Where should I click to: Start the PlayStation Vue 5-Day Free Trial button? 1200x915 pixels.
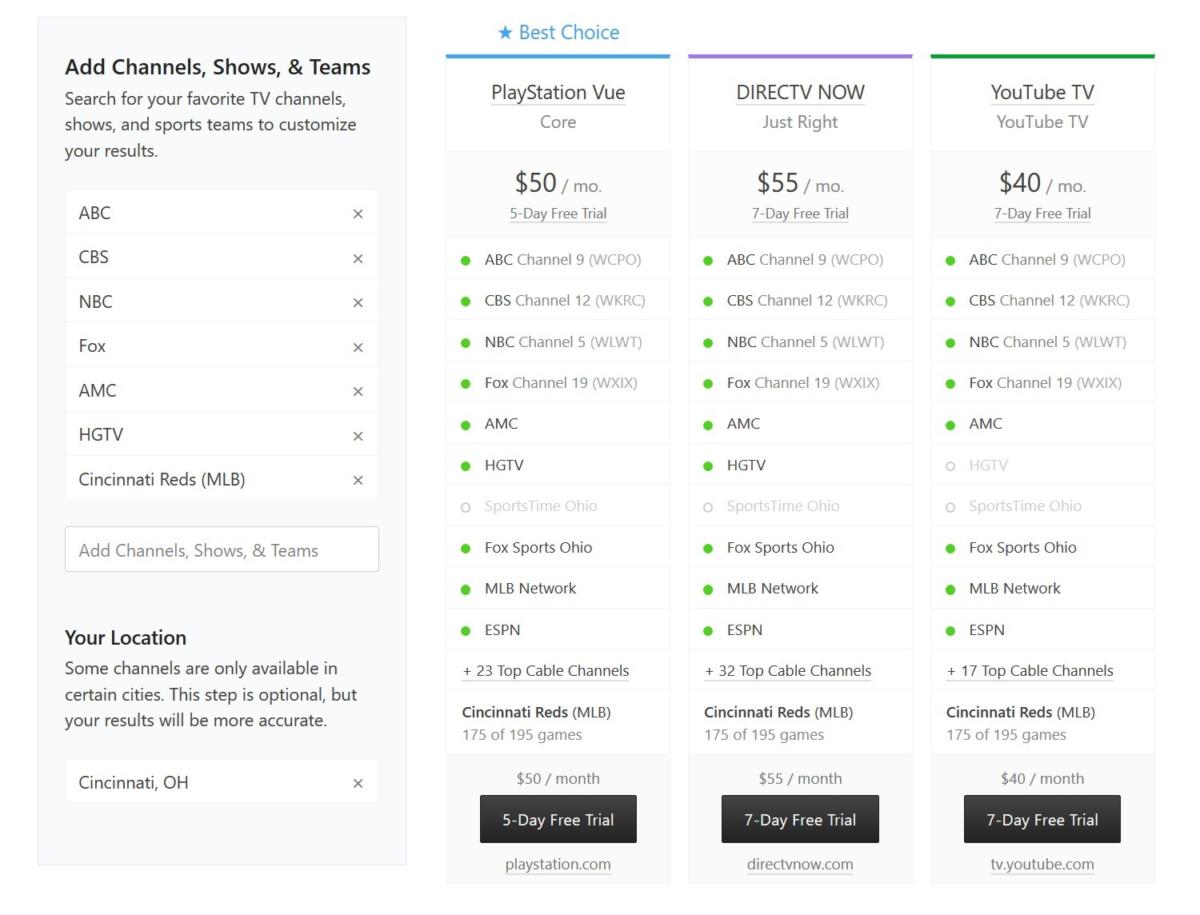click(x=558, y=820)
